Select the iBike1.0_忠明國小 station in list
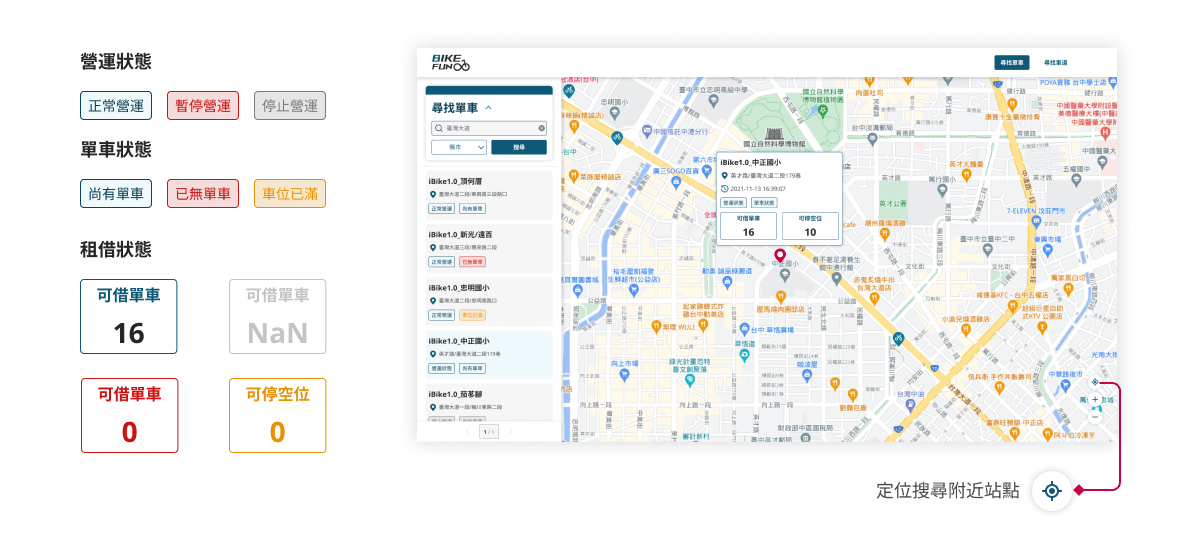1200x559 pixels. click(488, 300)
